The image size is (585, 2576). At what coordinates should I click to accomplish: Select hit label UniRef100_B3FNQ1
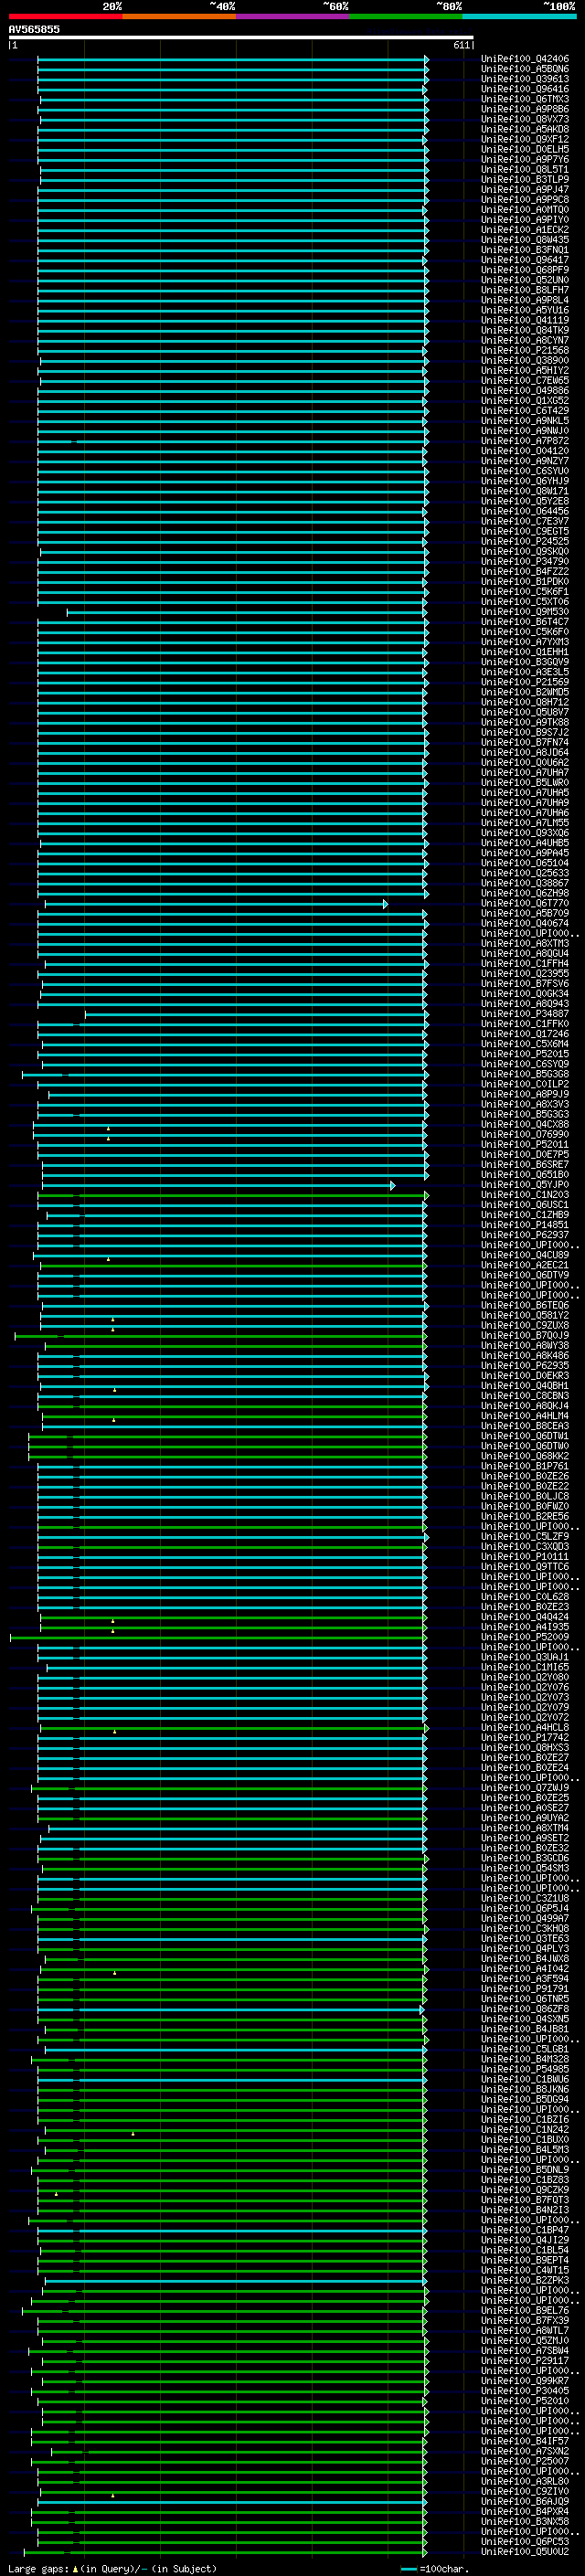point(525,250)
